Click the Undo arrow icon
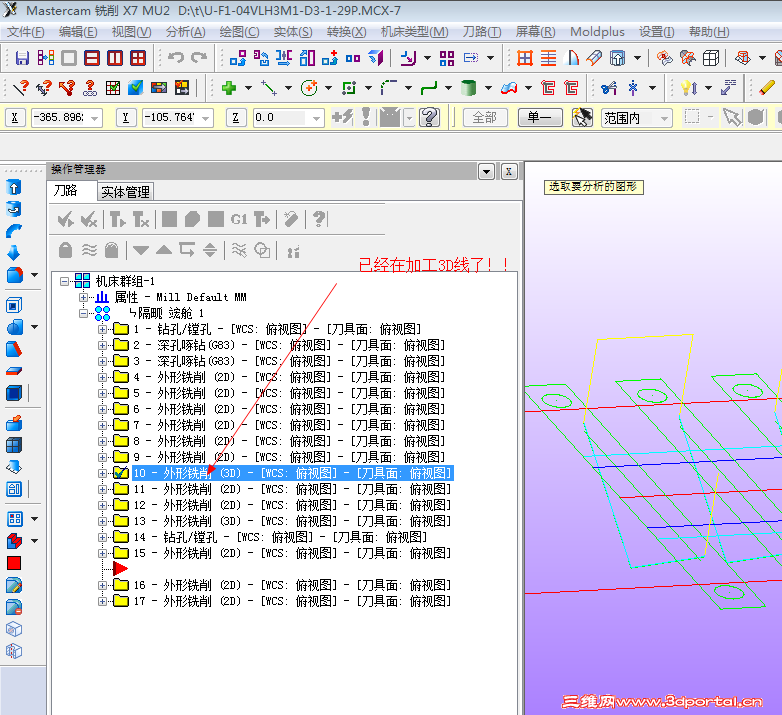The width and height of the screenshot is (782, 715). (x=175, y=58)
